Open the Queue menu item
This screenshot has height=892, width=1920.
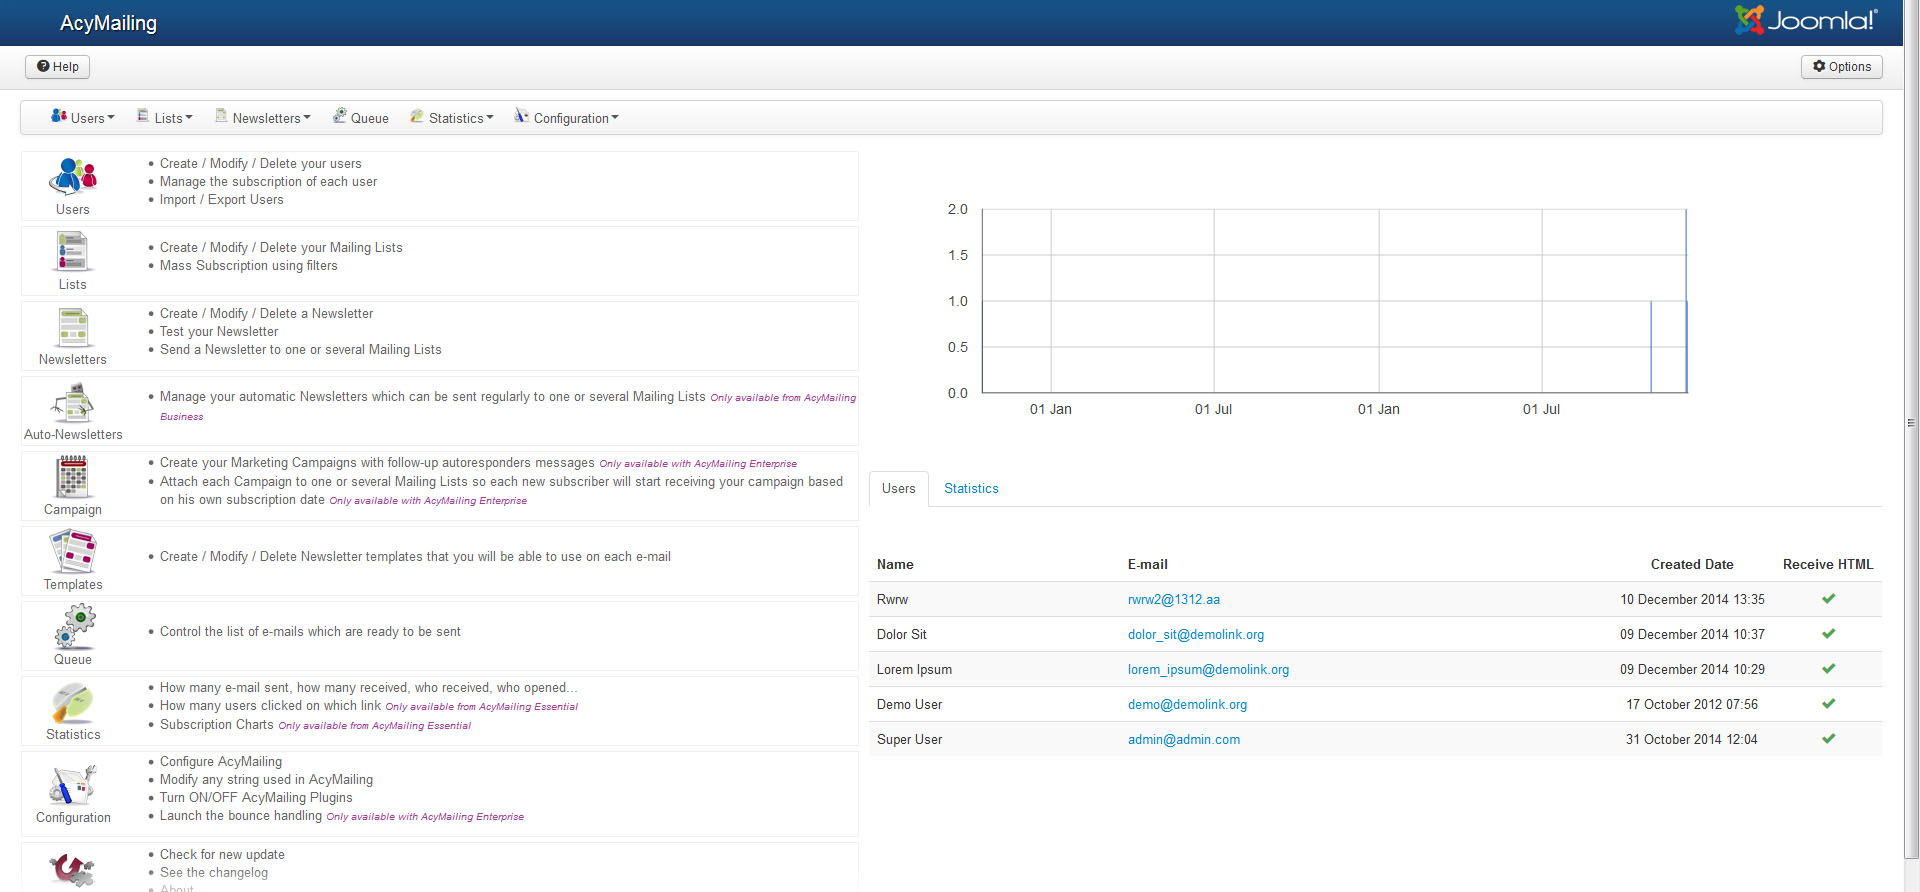(361, 118)
